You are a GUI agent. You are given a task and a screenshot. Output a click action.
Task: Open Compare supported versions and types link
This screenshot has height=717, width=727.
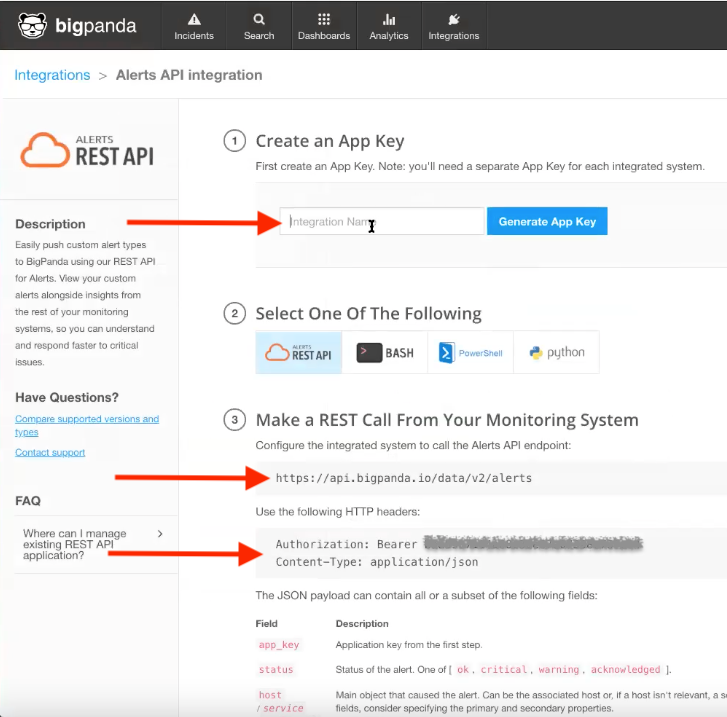[x=87, y=425]
